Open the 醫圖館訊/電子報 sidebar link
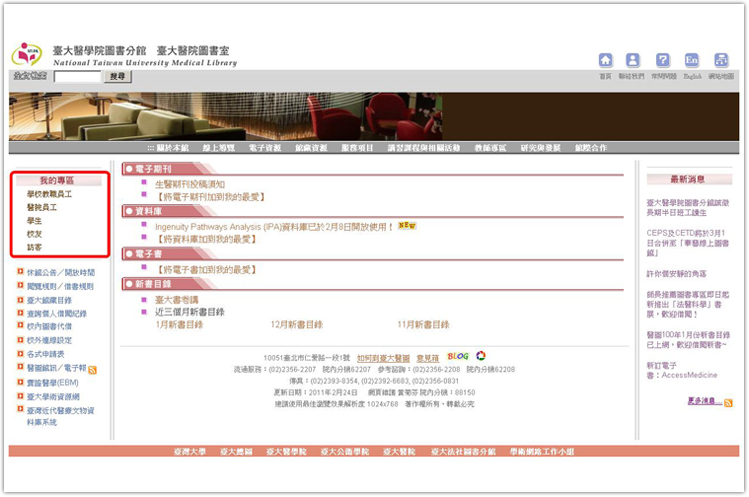This screenshot has height=497, width=749. (56, 368)
